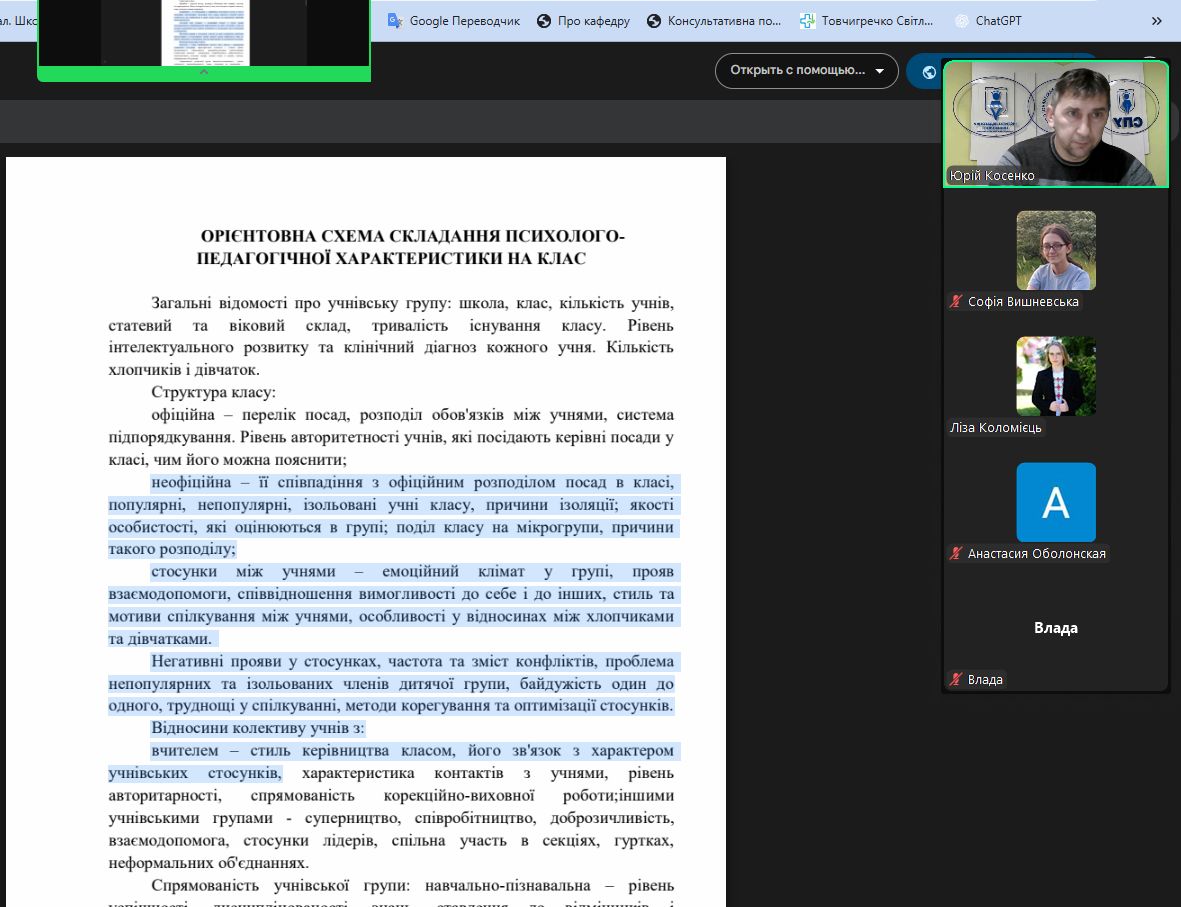Image resolution: width=1181 pixels, height=907 pixels.
Task: Select the Влада participant tile
Action: click(1055, 628)
